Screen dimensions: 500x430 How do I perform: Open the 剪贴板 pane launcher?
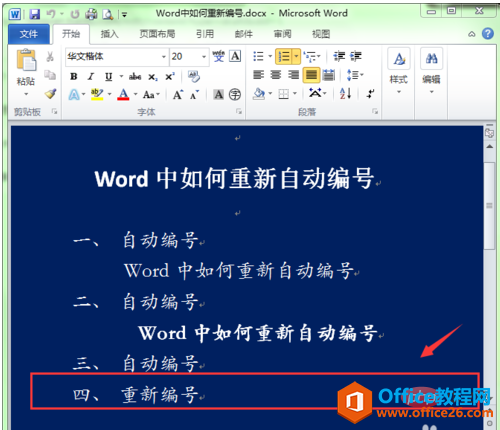pos(54,111)
